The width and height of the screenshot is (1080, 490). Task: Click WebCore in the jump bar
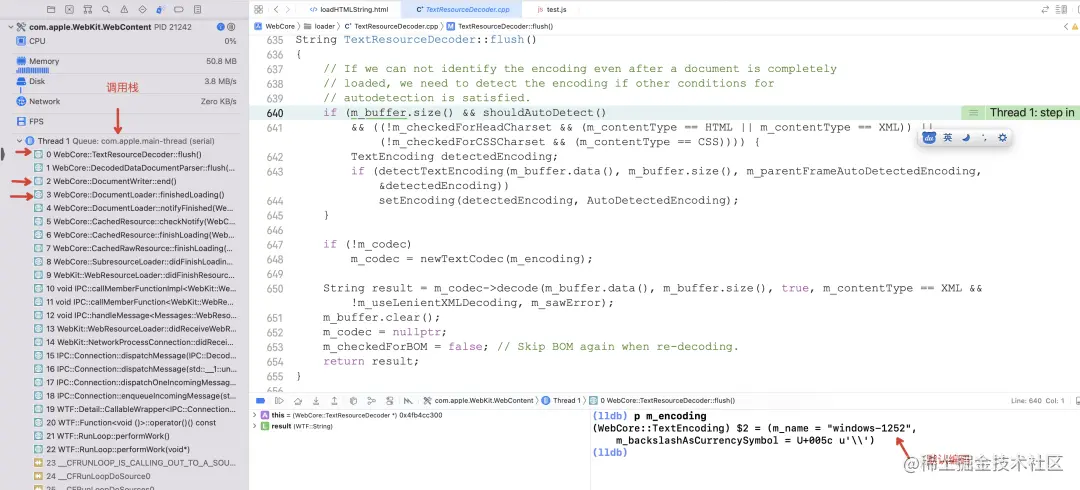(275, 26)
